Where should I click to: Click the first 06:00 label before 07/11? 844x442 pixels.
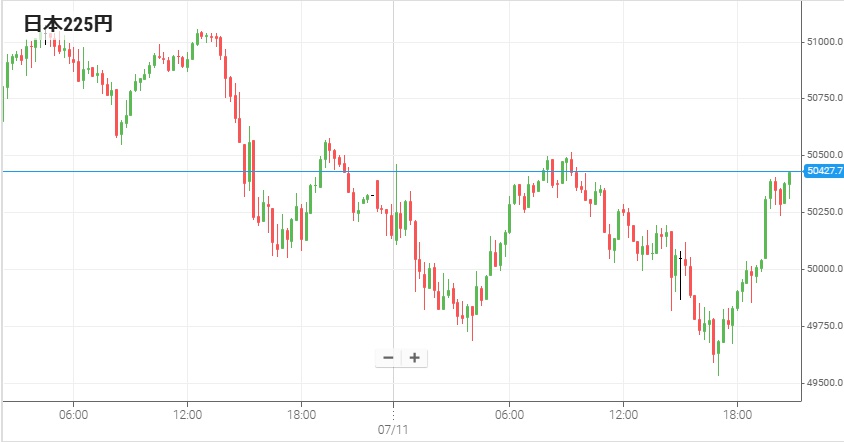tap(73, 413)
